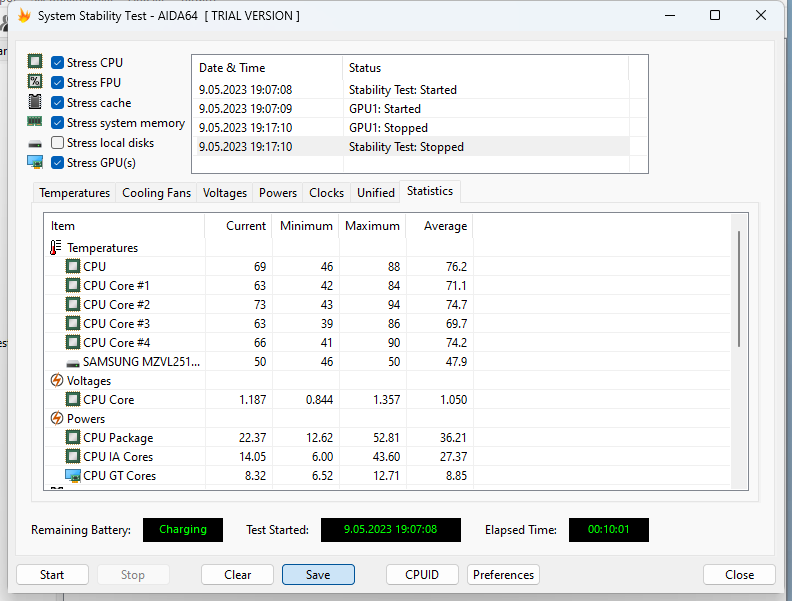
Task: Click the local disks drive icon
Action: [x=35, y=144]
